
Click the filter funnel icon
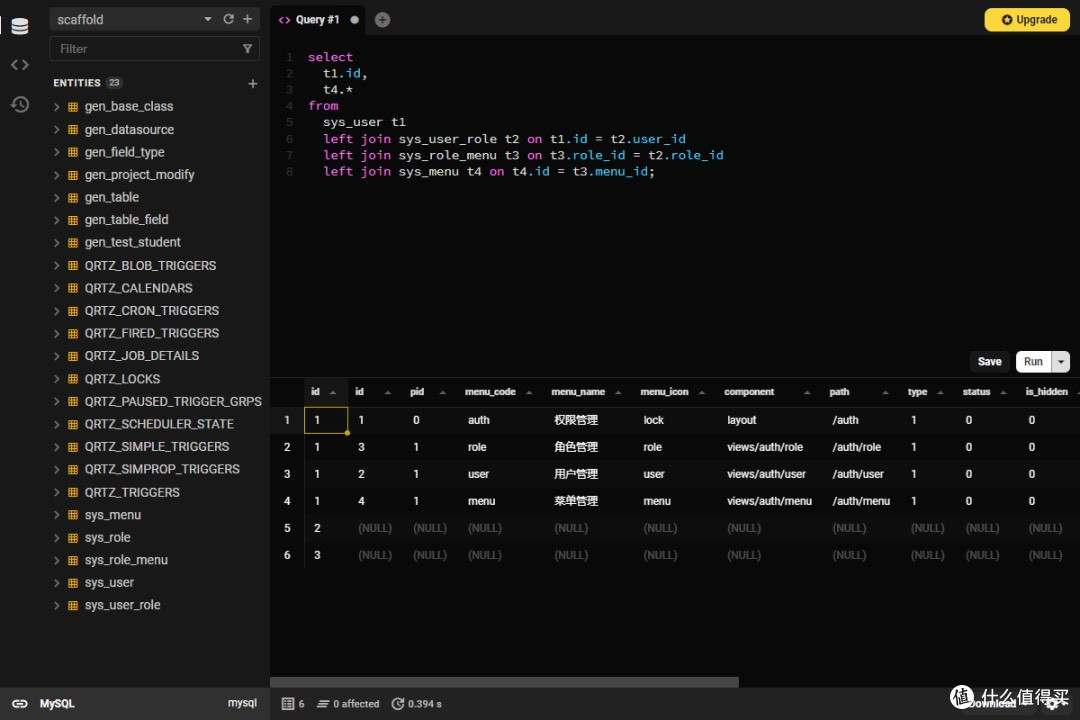[247, 48]
